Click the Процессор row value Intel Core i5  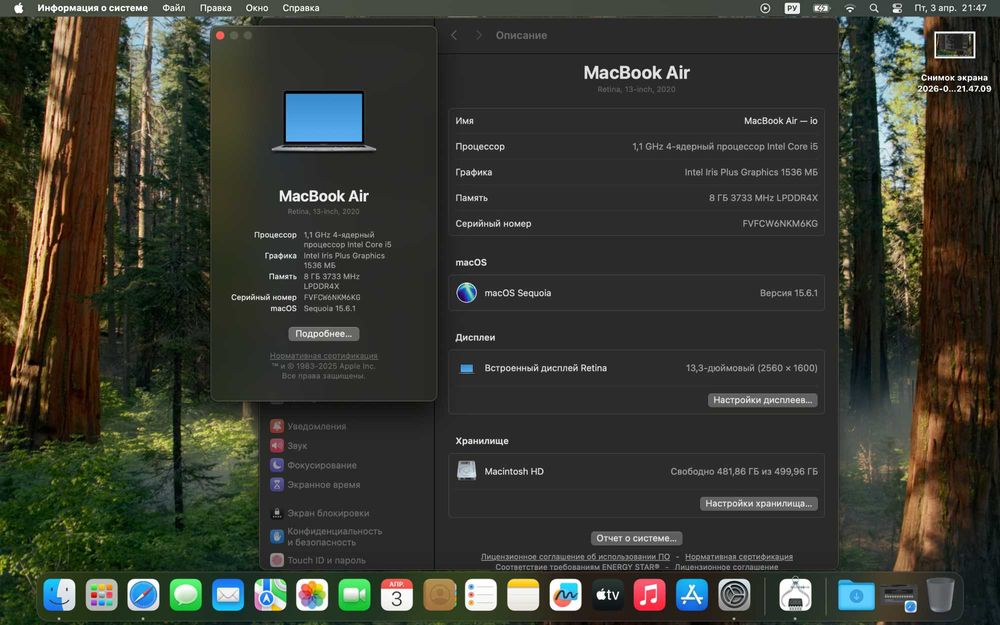pos(725,146)
